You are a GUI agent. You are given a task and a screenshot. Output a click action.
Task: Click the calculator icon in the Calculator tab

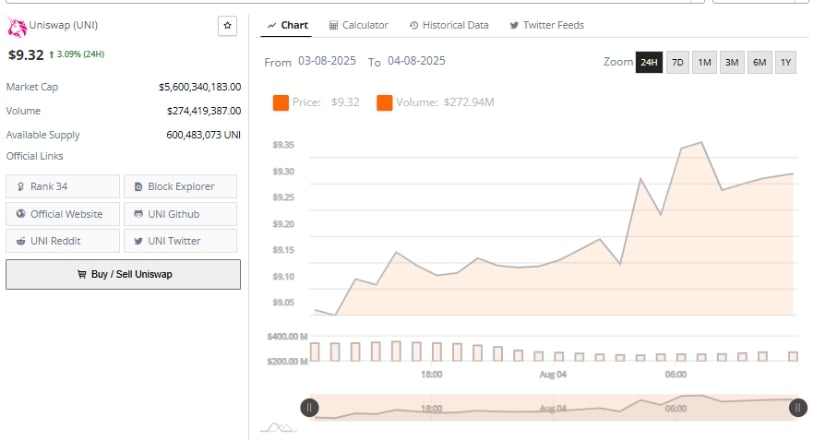click(x=333, y=25)
